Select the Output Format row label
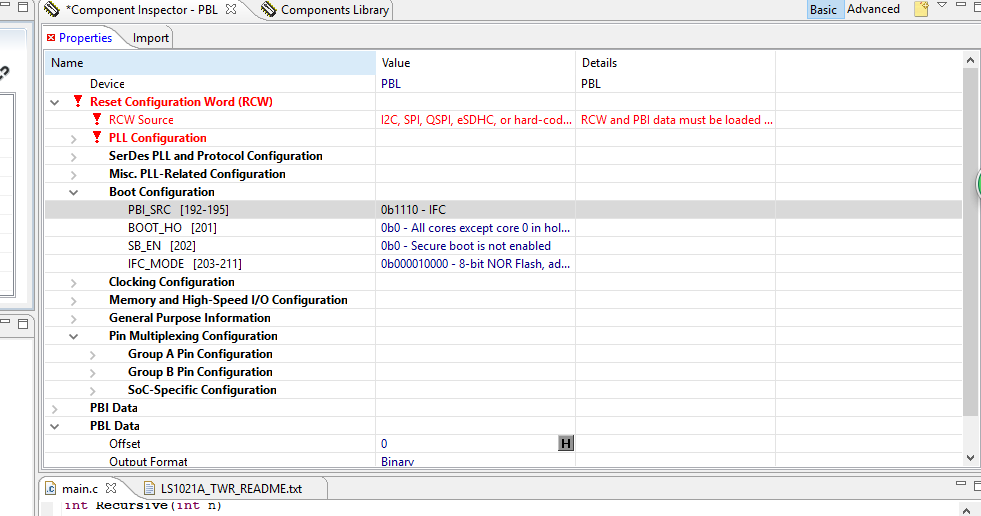The width and height of the screenshot is (981, 516). pyautogui.click(x=148, y=462)
